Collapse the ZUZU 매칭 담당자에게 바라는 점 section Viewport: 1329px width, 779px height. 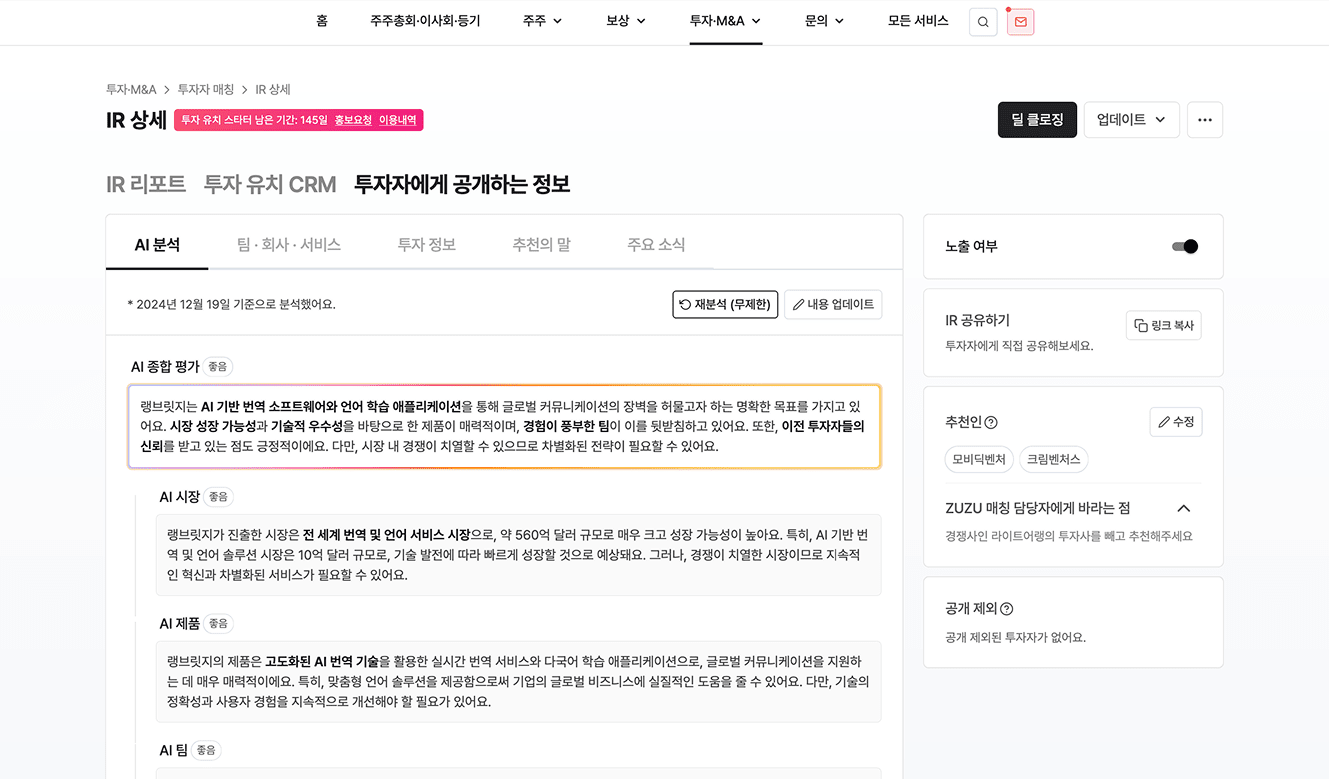click(1184, 508)
